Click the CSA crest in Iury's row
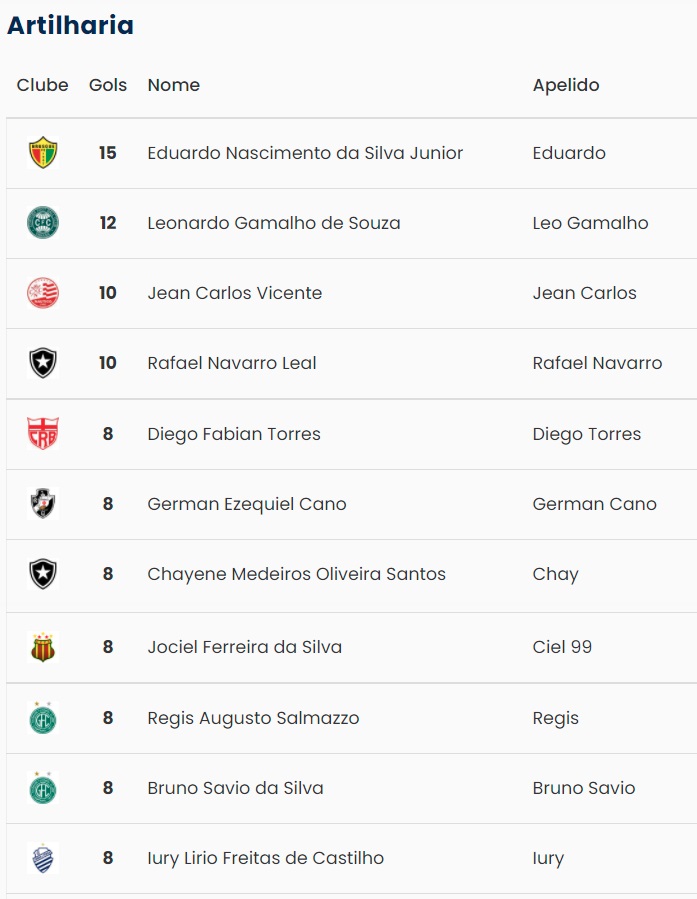Image resolution: width=697 pixels, height=899 pixels. (x=43, y=858)
